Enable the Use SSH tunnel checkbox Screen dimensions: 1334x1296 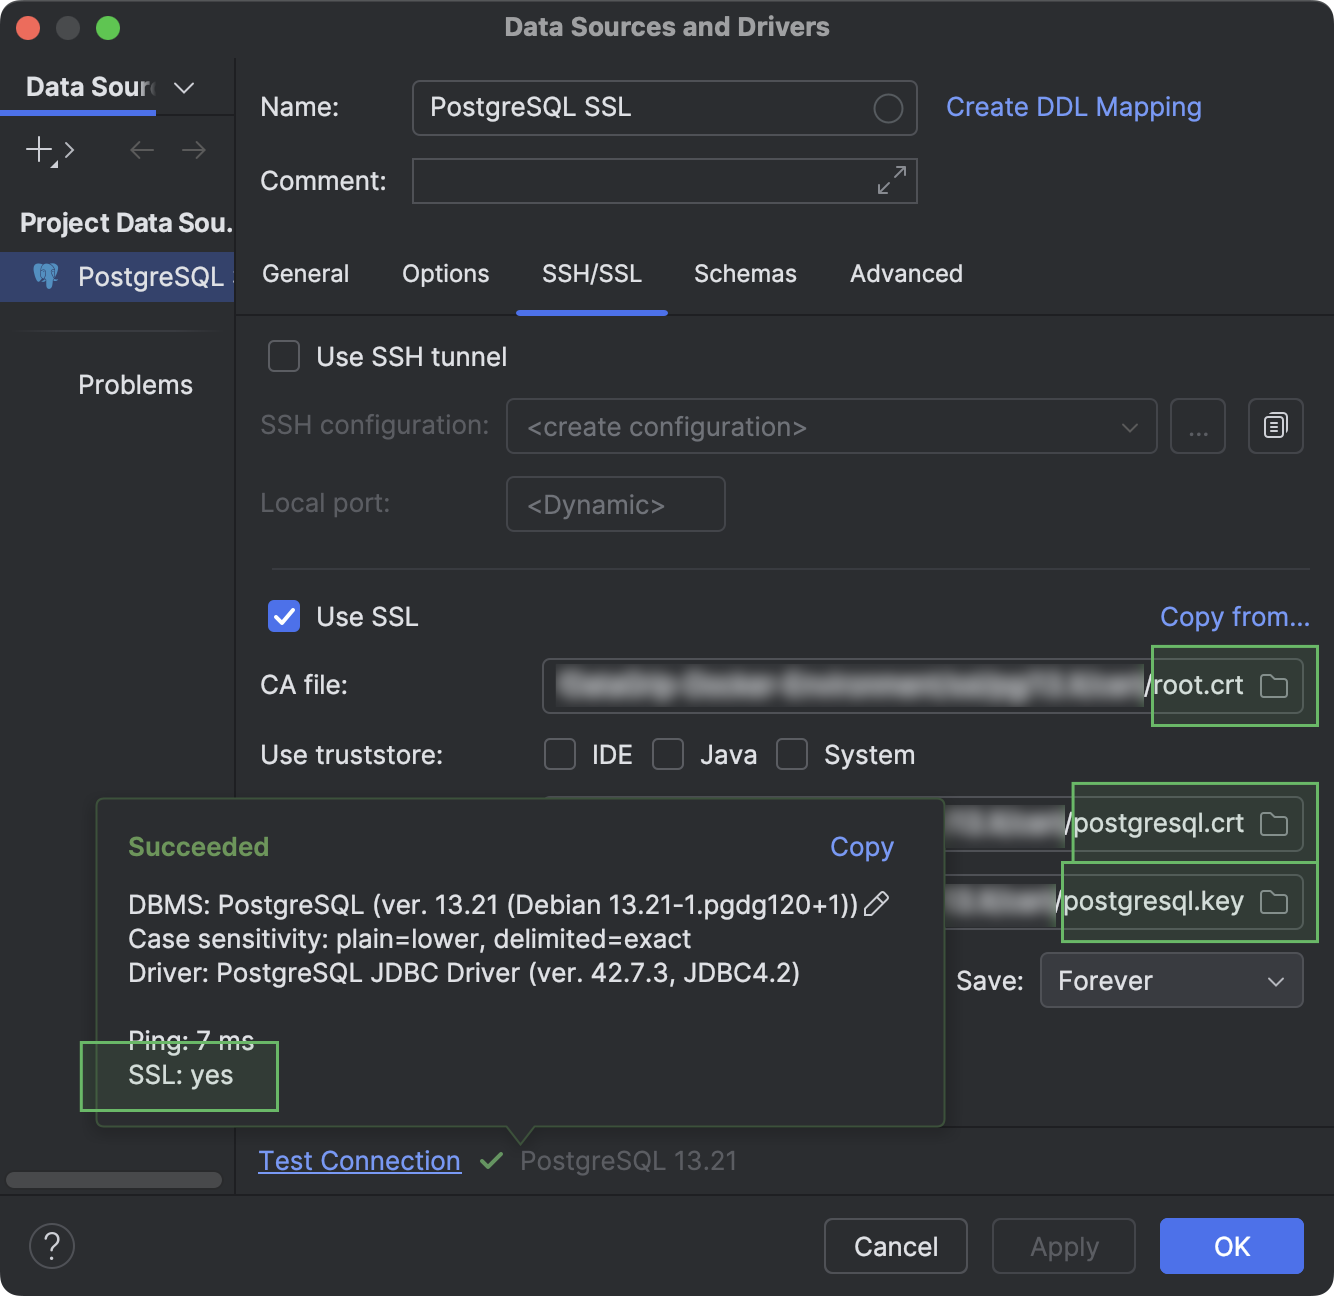(283, 356)
